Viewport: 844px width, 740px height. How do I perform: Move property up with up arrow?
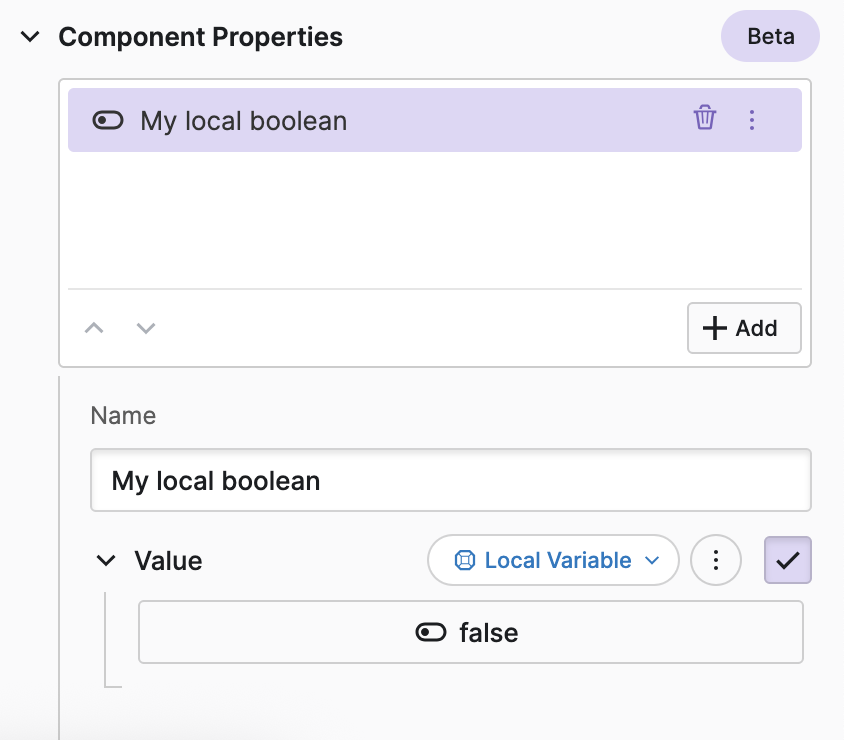pyautogui.click(x=94, y=328)
